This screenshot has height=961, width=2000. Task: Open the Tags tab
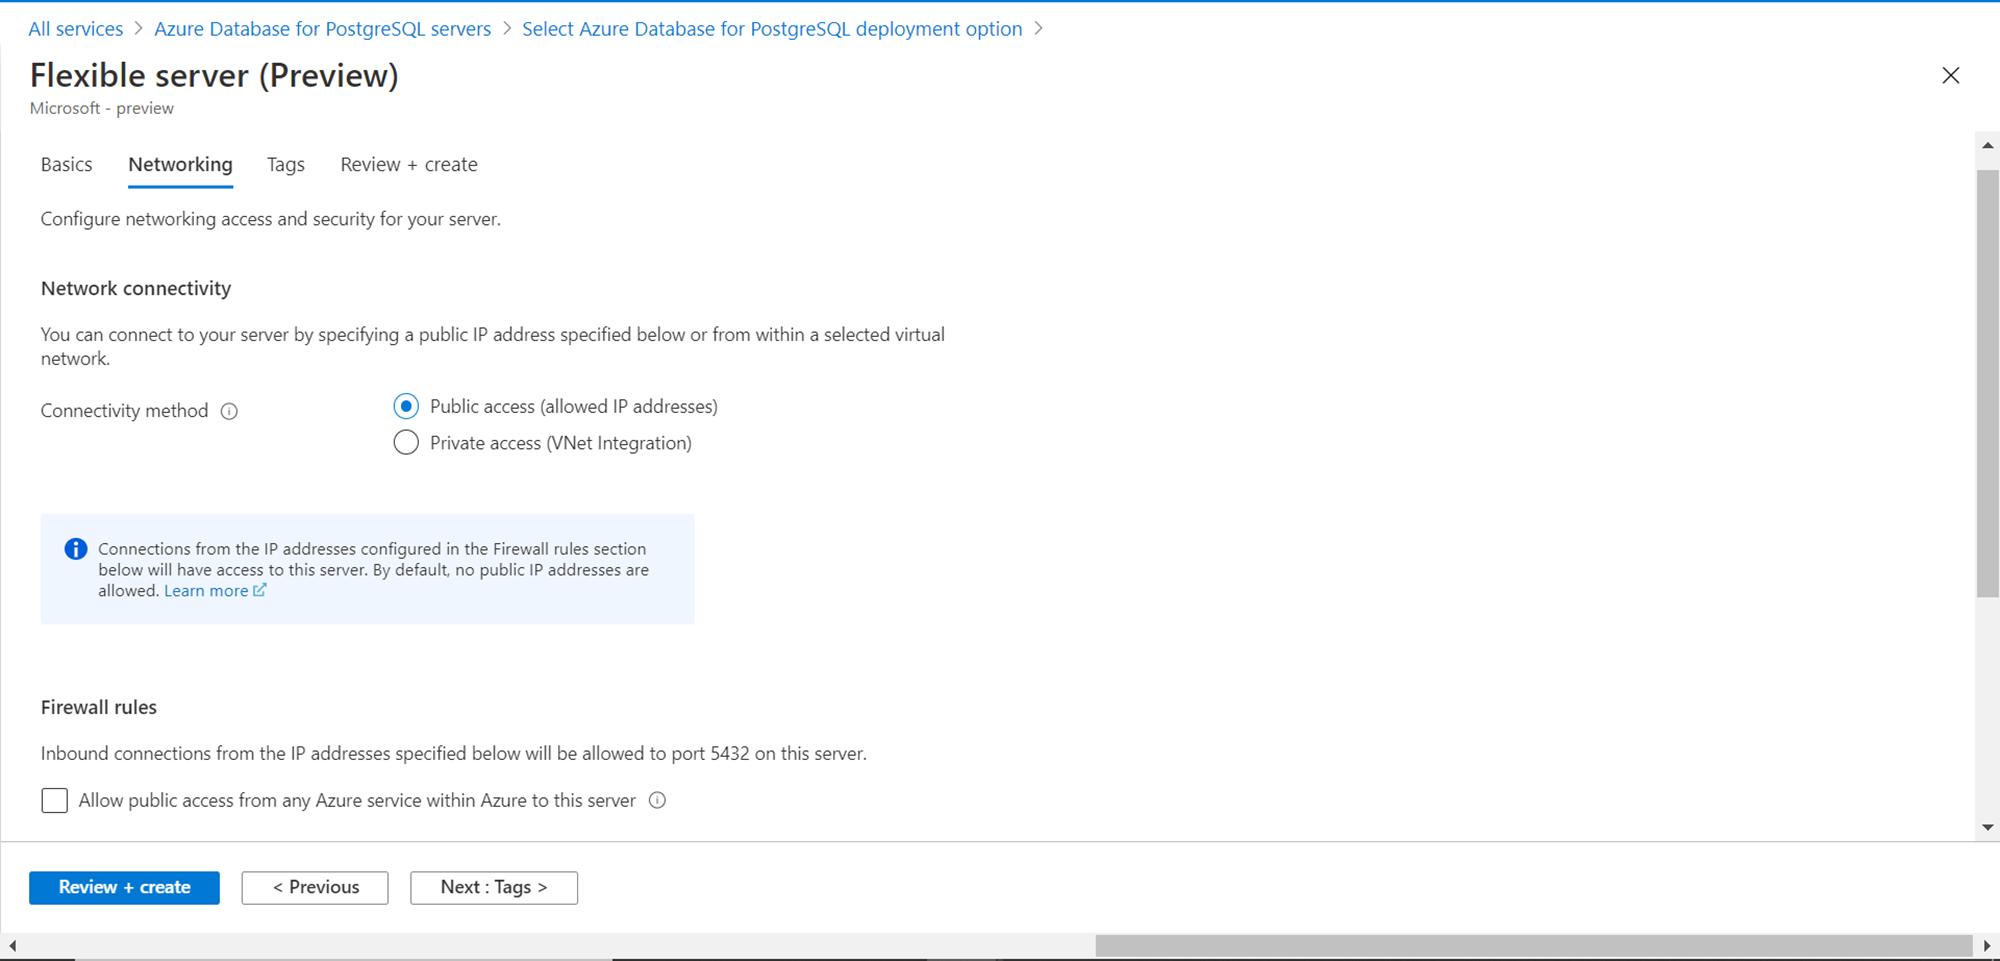coord(286,165)
